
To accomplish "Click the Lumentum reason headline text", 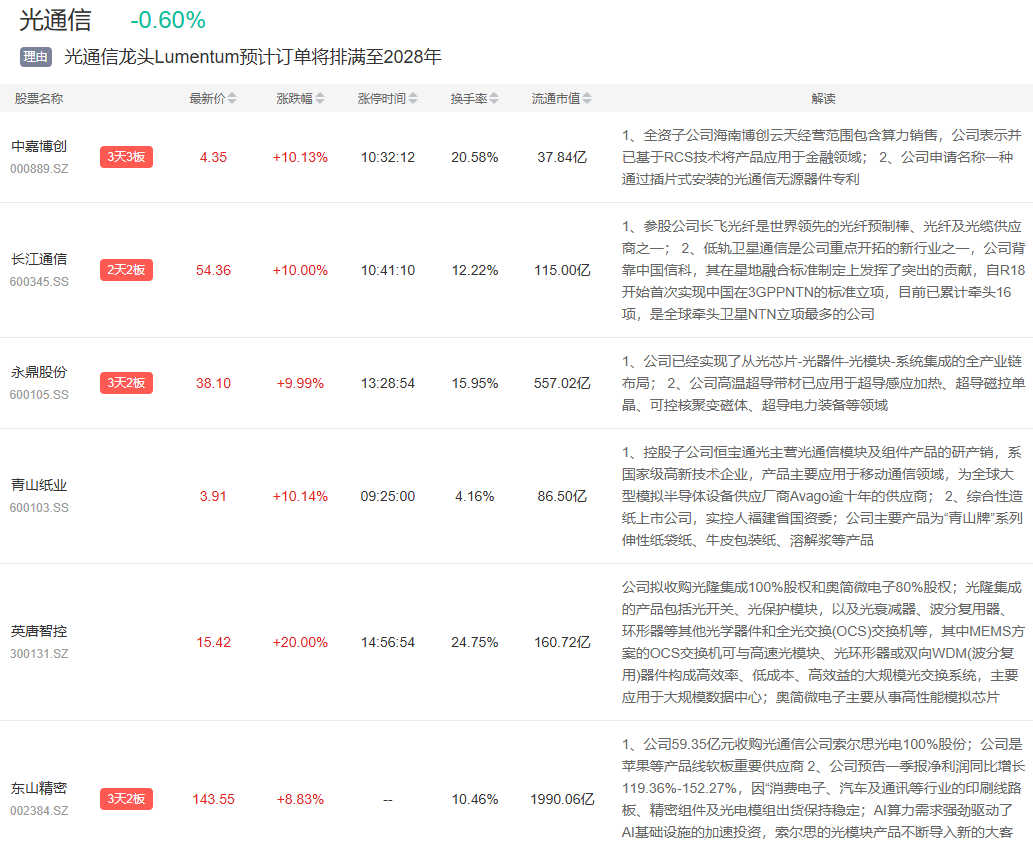I will point(253,57).
